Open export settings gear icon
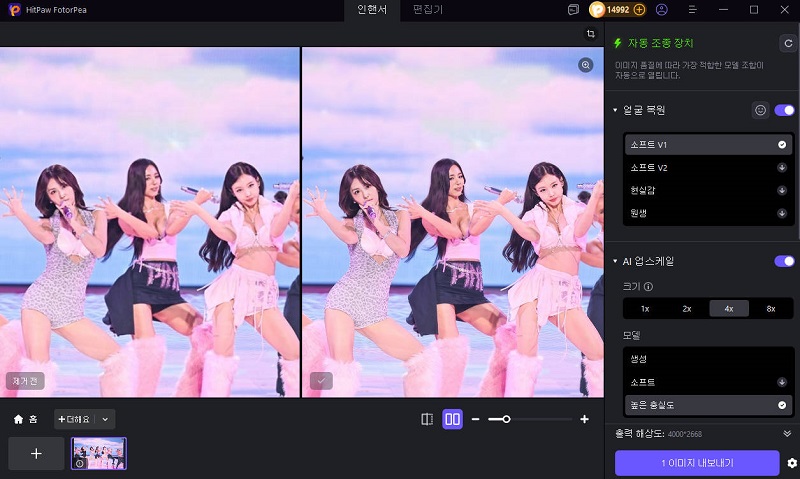The height and width of the screenshot is (479, 800). coord(792,463)
